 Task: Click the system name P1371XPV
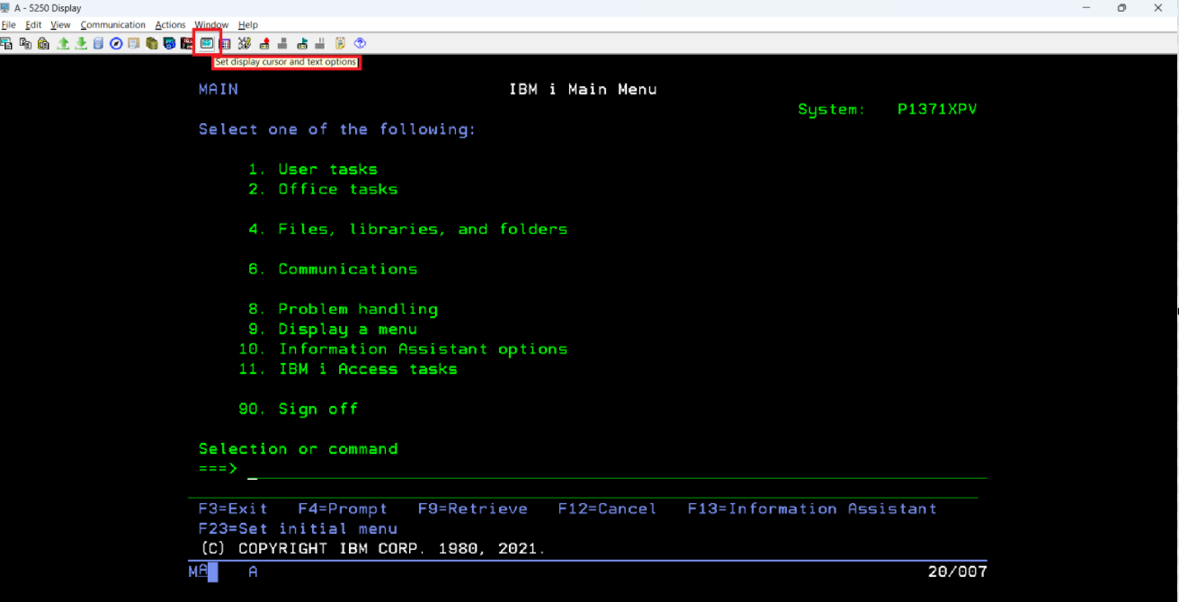tap(938, 110)
